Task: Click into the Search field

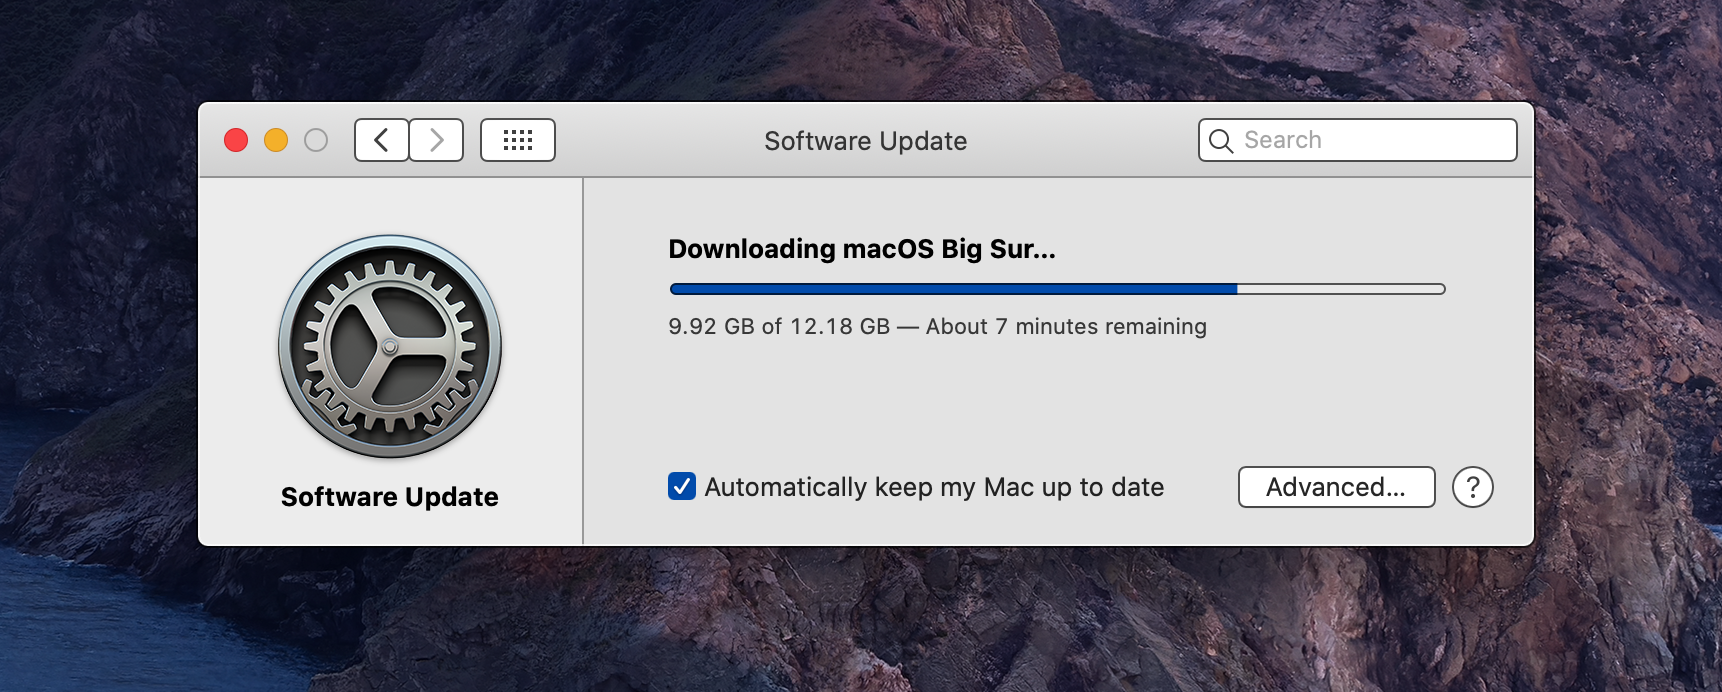Action: pos(1358,140)
